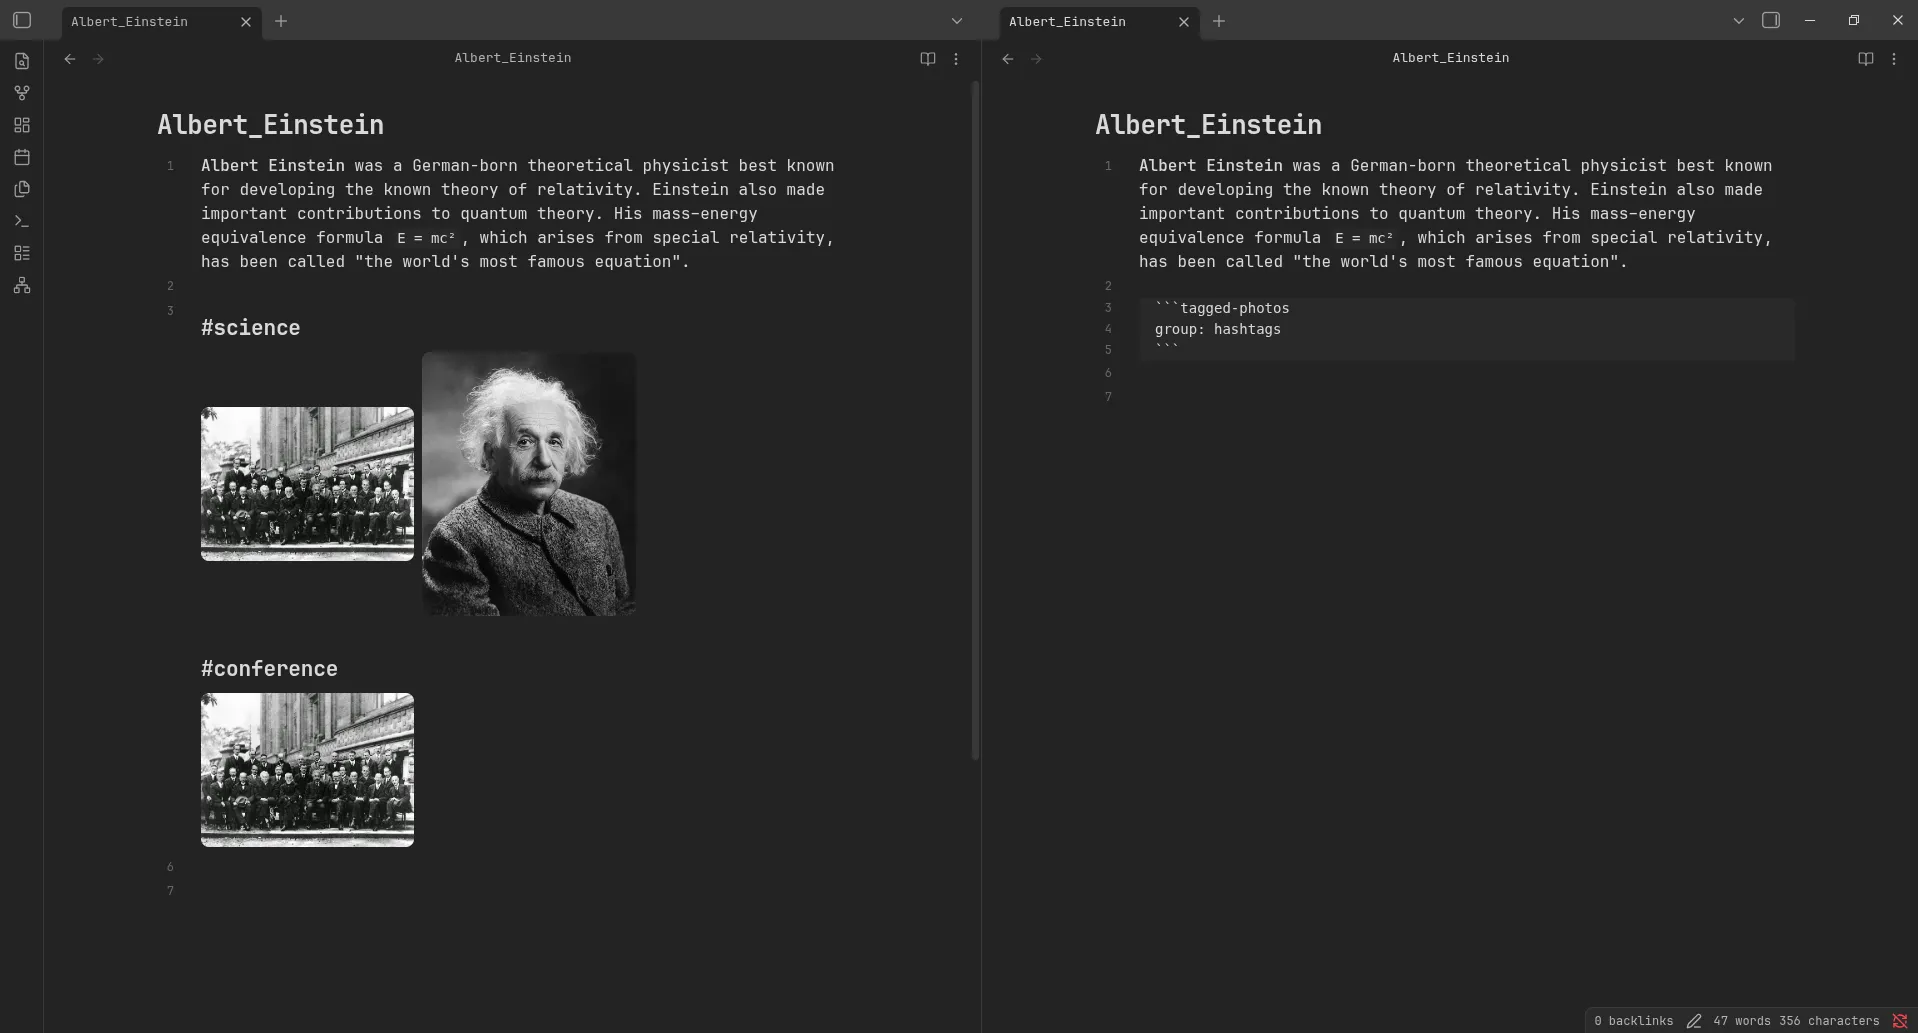The width and height of the screenshot is (1918, 1033).
Task: Click right pane header title Albert_Einstein
Action: (1451, 58)
